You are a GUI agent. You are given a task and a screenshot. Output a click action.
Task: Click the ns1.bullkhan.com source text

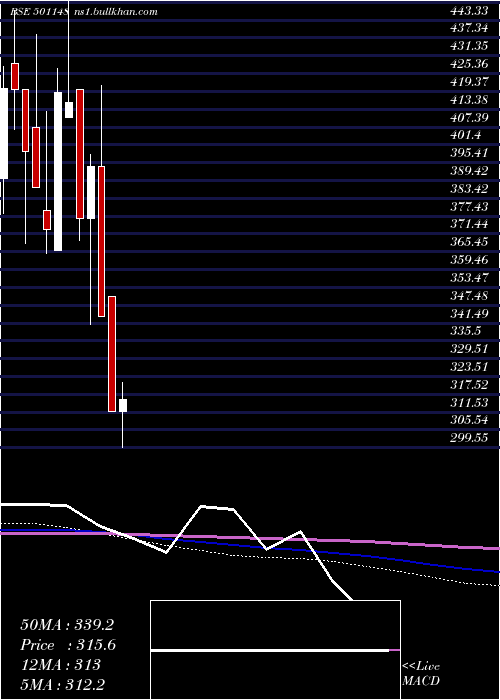click(115, 12)
